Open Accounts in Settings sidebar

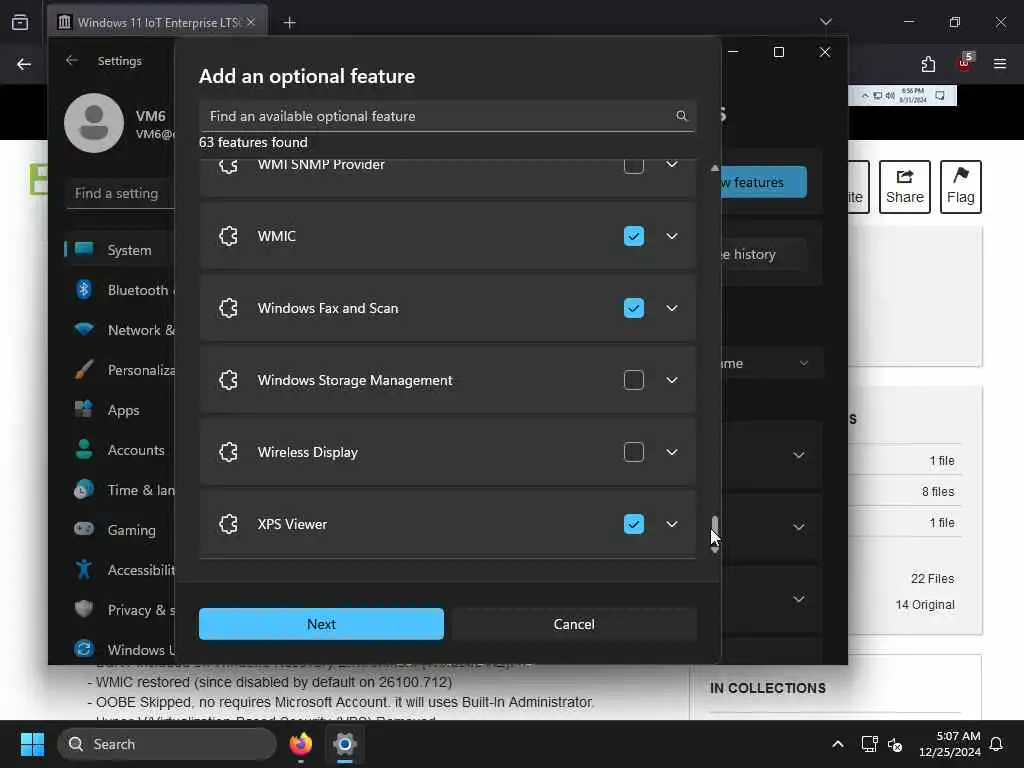pyautogui.click(x=120, y=450)
